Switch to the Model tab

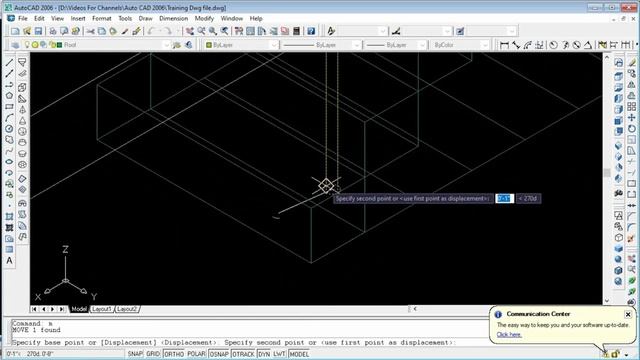tap(79, 309)
